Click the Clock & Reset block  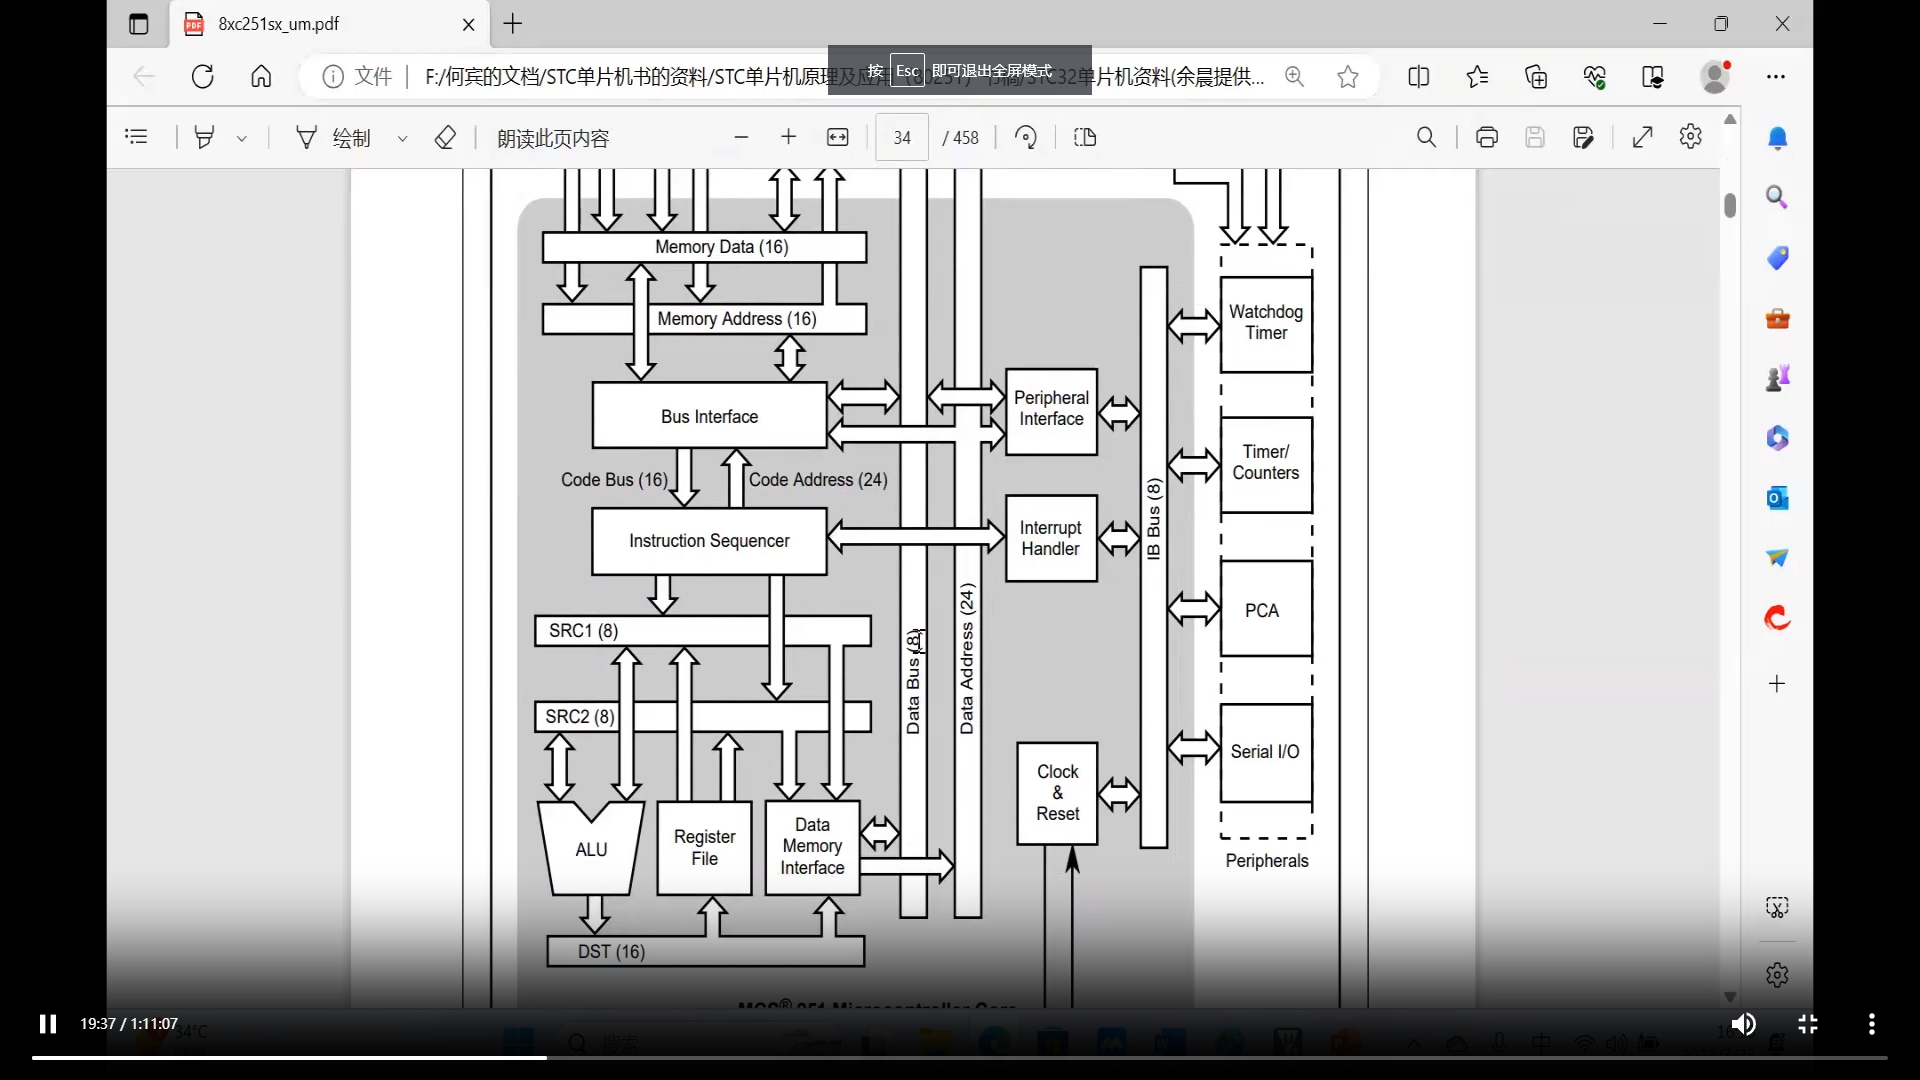tap(1057, 793)
